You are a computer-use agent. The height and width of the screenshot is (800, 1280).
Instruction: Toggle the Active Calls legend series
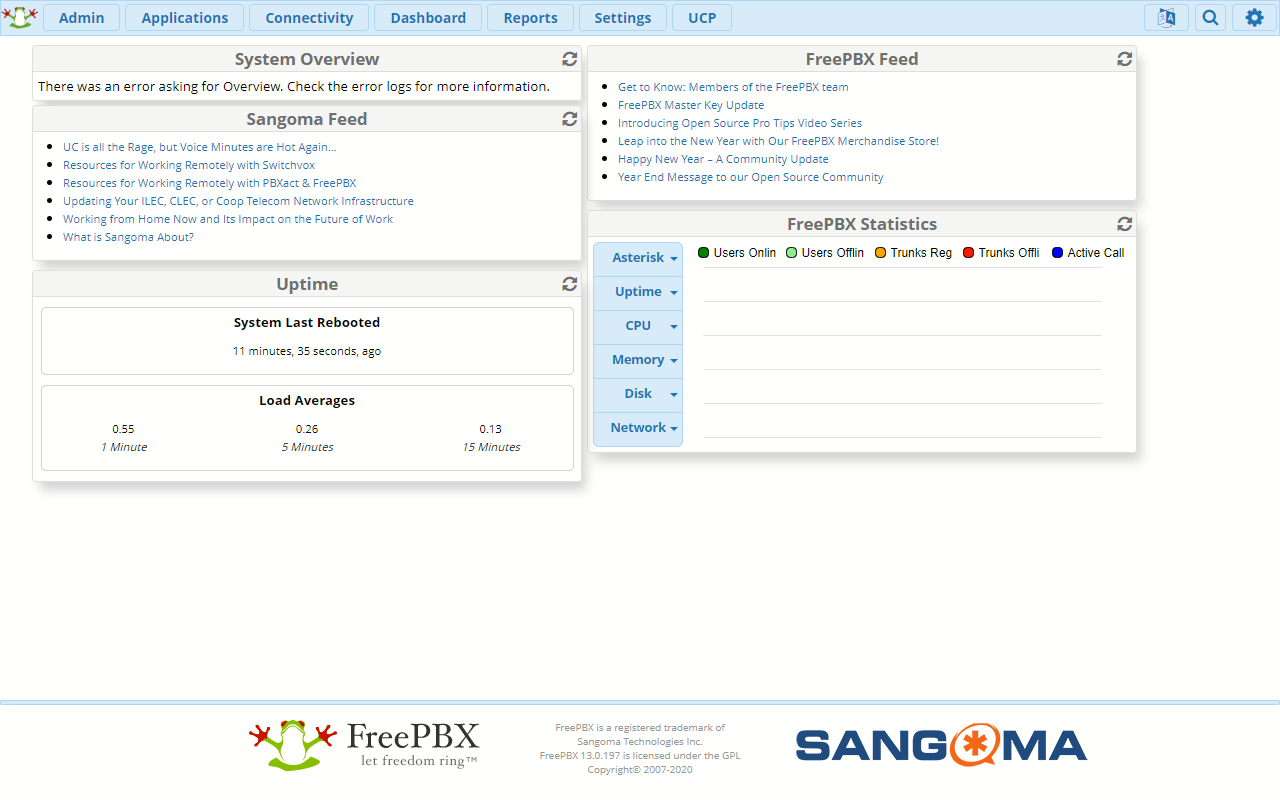point(1088,253)
